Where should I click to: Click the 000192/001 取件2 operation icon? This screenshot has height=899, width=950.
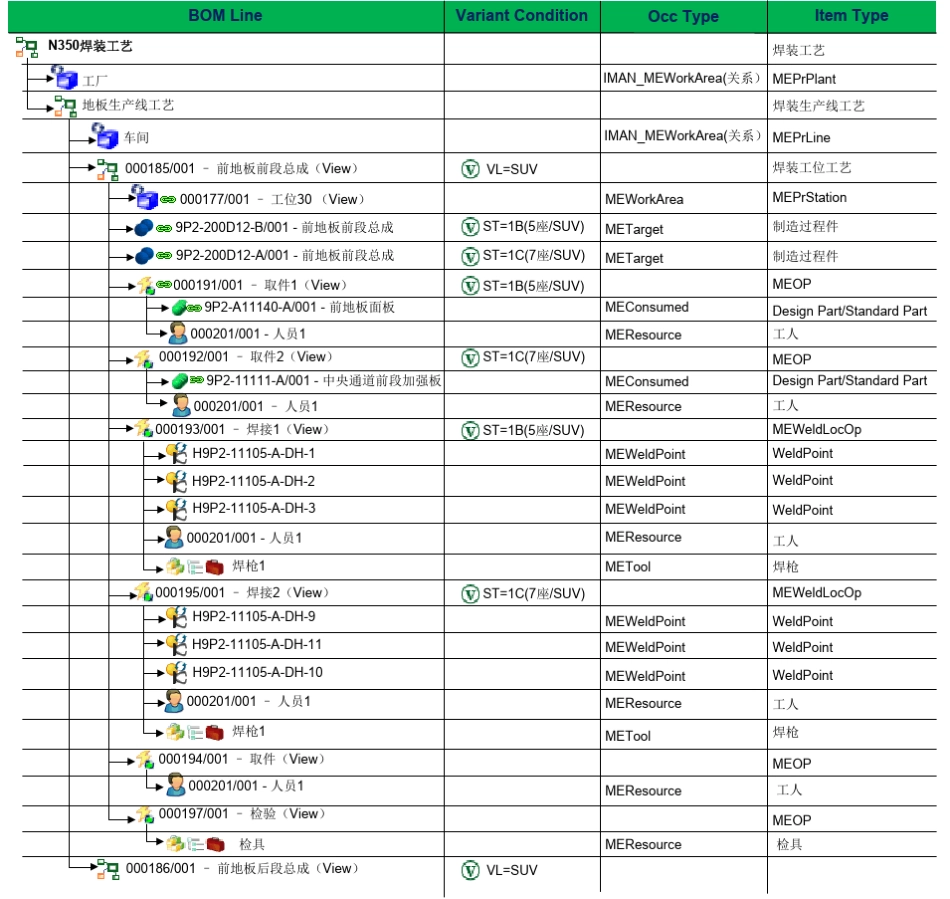[144, 358]
